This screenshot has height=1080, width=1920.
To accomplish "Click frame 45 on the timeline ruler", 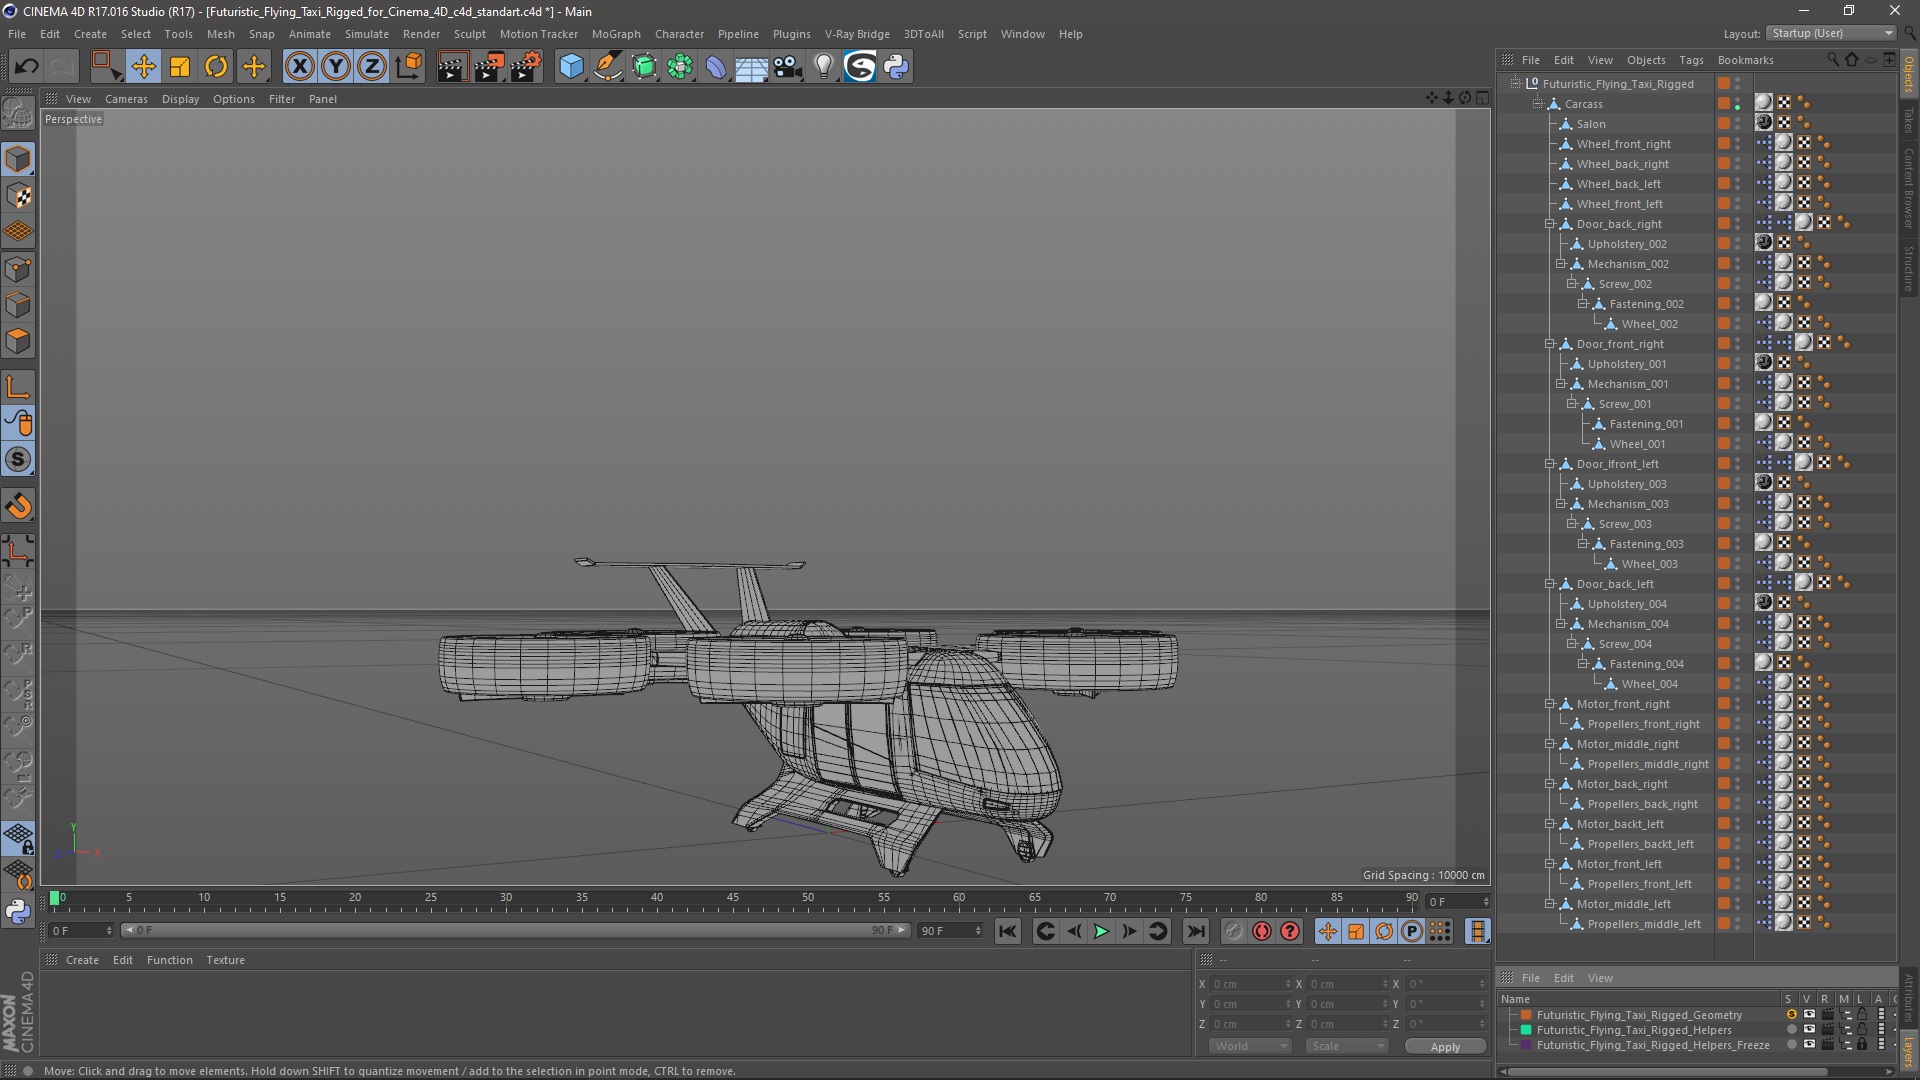I will (x=733, y=899).
